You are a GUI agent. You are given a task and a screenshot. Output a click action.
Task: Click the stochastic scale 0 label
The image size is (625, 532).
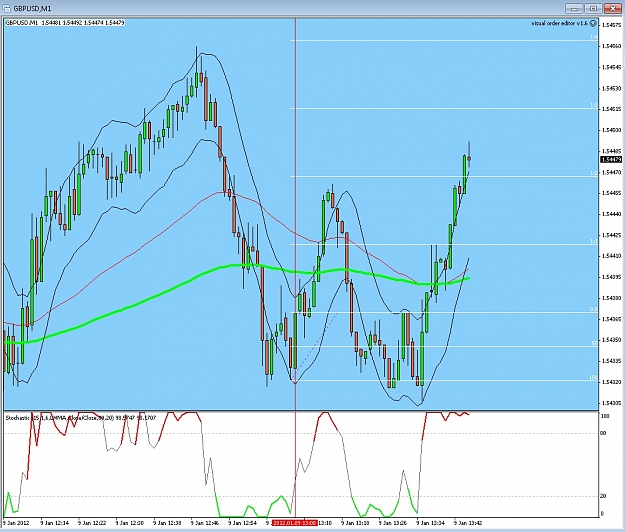[602, 514]
